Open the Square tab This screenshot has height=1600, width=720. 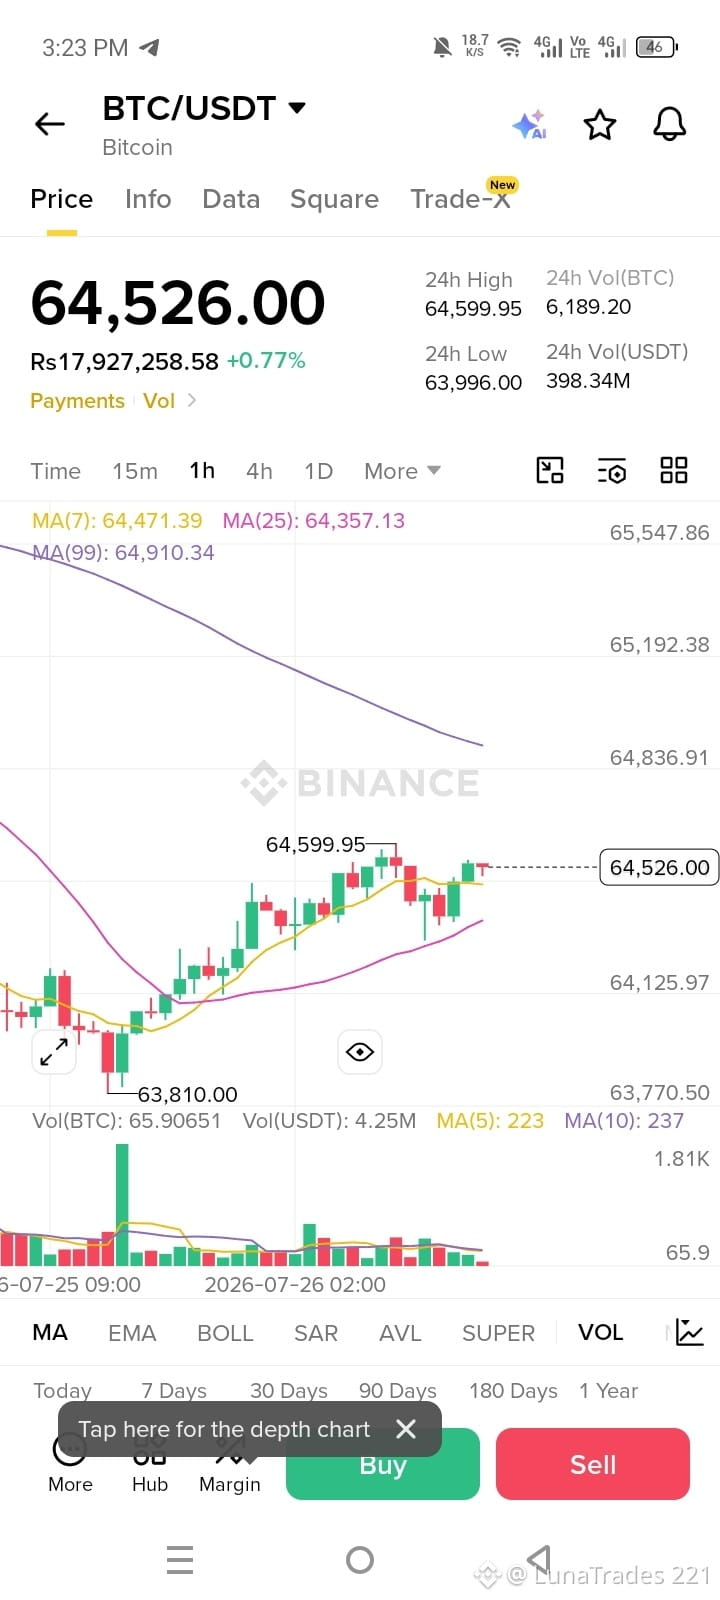click(334, 199)
